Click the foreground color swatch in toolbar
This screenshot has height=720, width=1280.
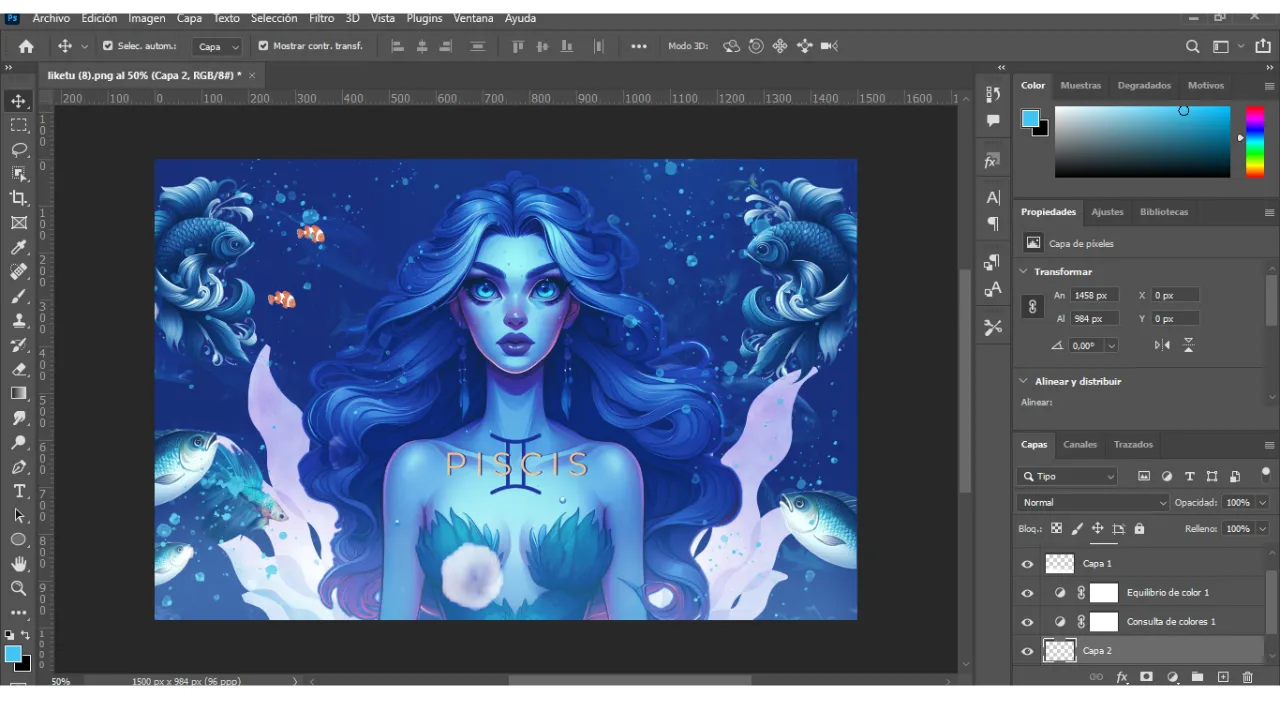13,654
